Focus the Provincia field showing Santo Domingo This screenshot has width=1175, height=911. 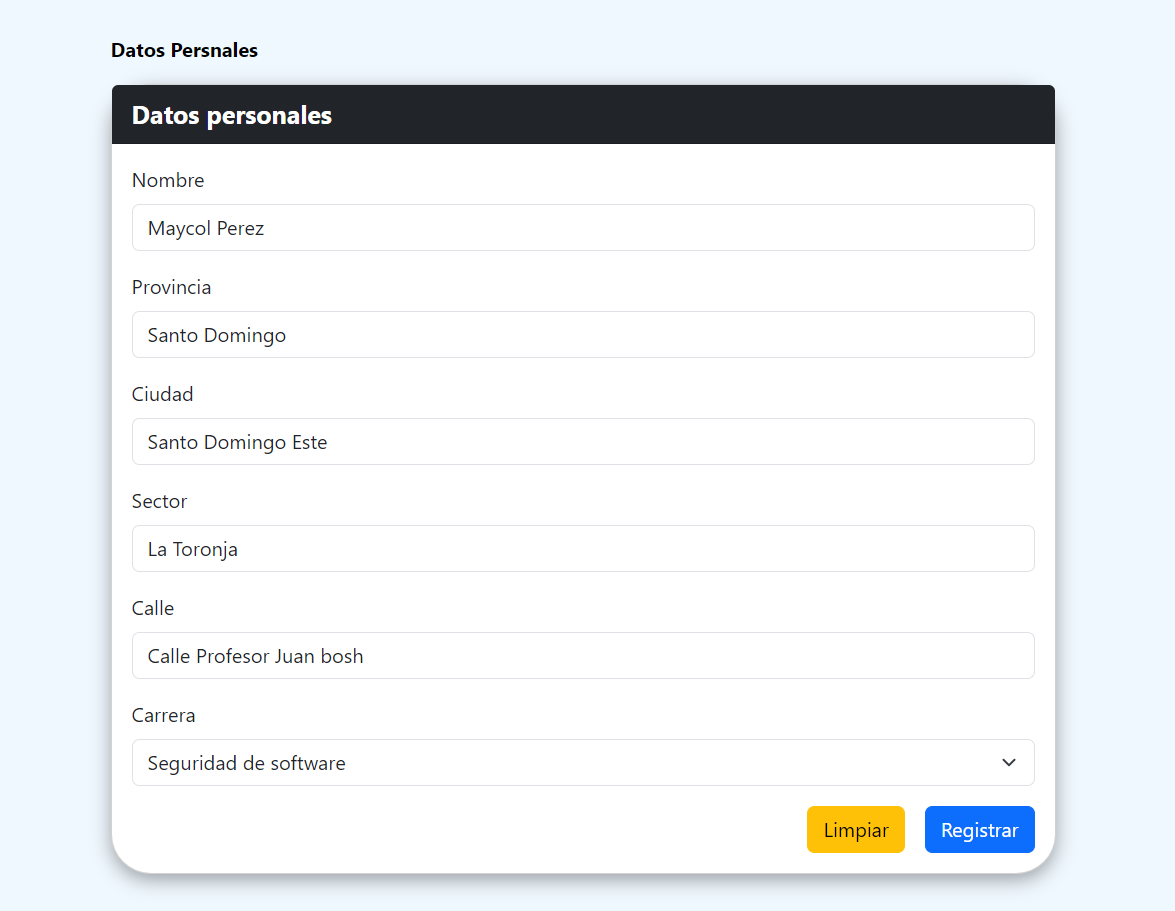(583, 334)
